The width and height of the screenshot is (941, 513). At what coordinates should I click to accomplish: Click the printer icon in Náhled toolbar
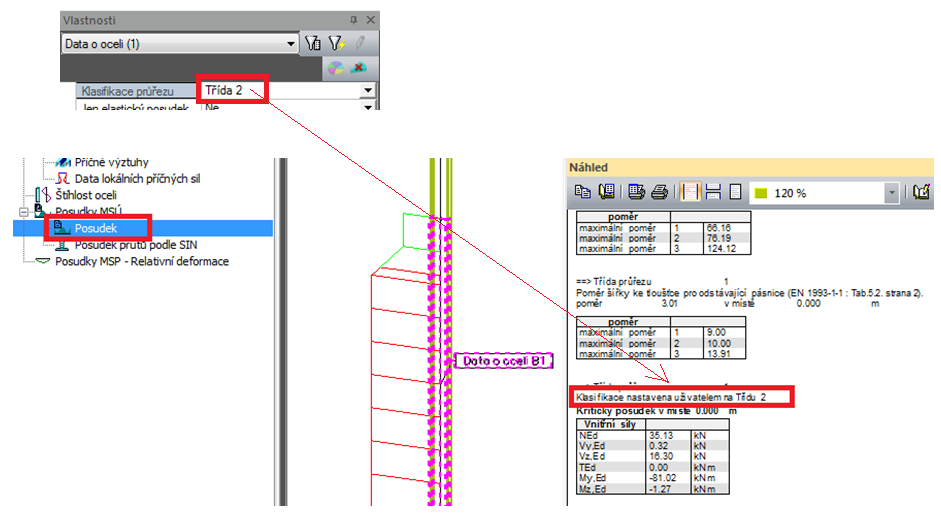(659, 192)
